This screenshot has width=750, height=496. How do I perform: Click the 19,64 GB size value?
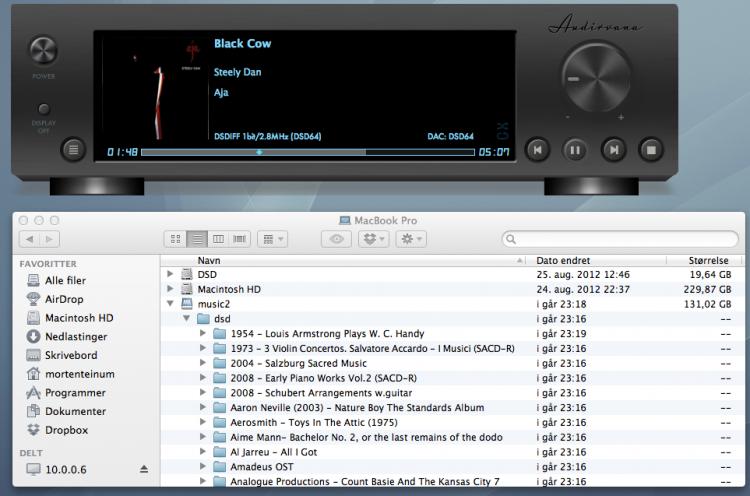pyautogui.click(x=710, y=275)
